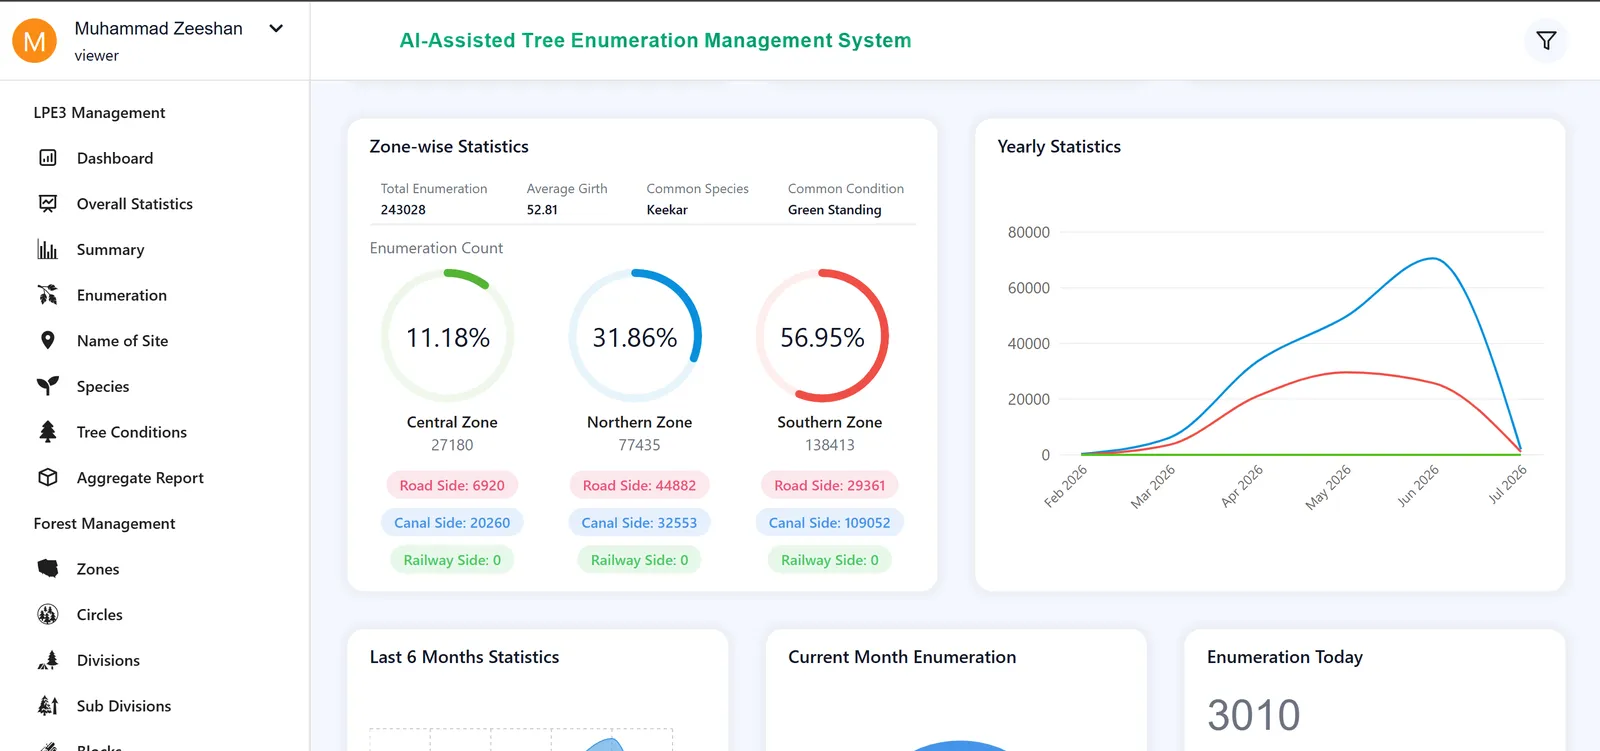This screenshot has height=751, width=1600.
Task: Click the Total Enumeration value 243028
Action: tap(403, 210)
